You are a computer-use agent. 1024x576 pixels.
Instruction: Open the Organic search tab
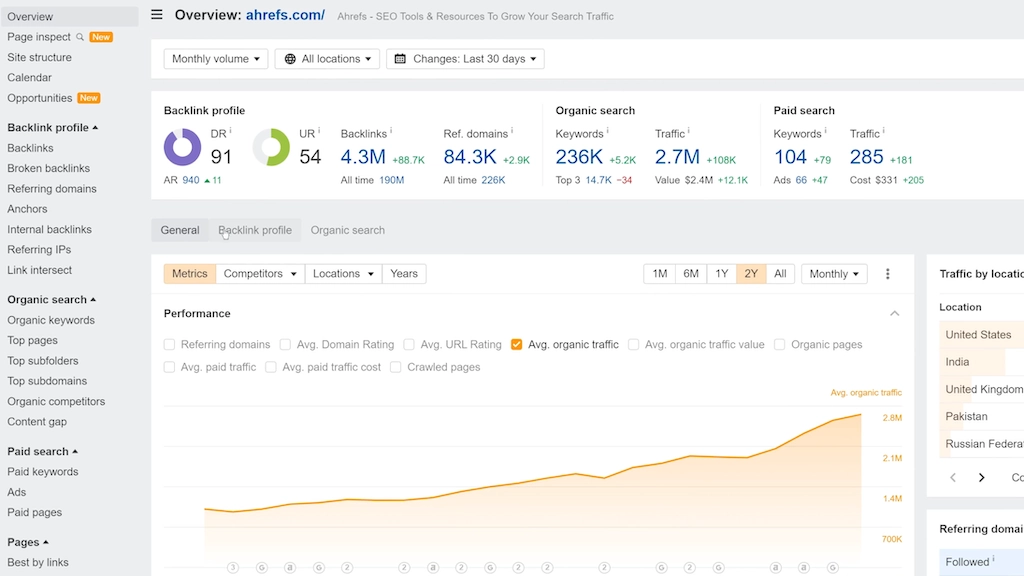[x=347, y=230]
